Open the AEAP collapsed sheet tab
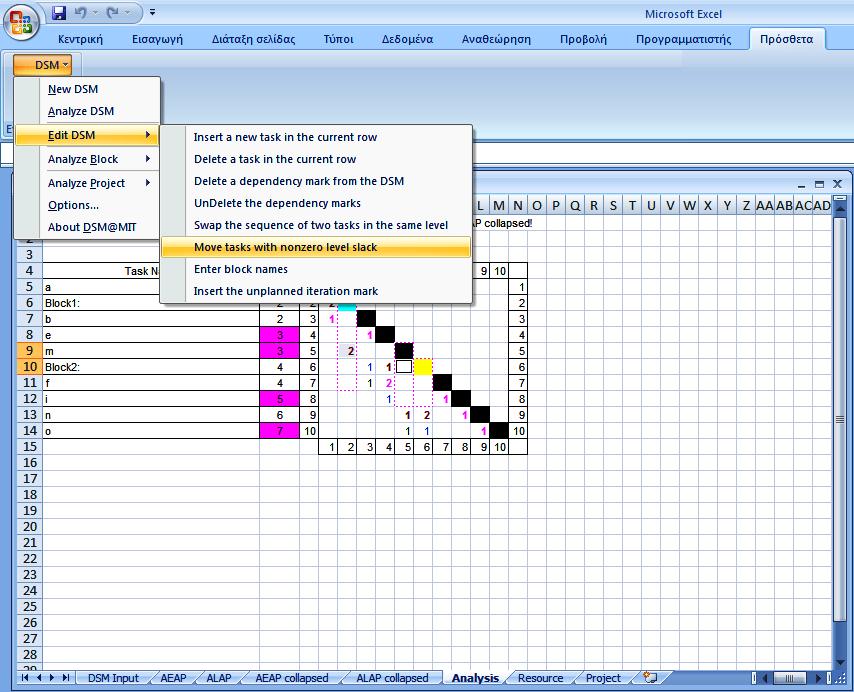Image resolution: width=854 pixels, height=692 pixels. click(292, 678)
